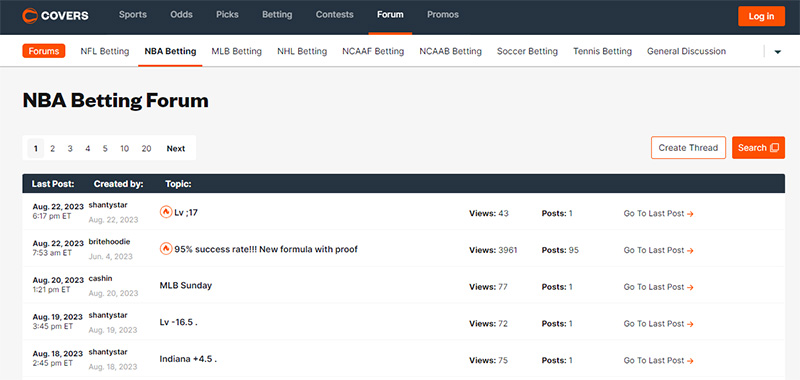Image resolution: width=800 pixels, height=380 pixels.
Task: Switch to the Tennis Betting tab
Action: click(x=603, y=51)
